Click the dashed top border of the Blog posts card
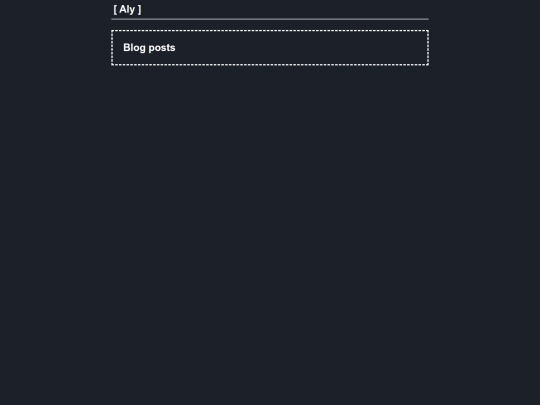 pyautogui.click(x=270, y=31)
